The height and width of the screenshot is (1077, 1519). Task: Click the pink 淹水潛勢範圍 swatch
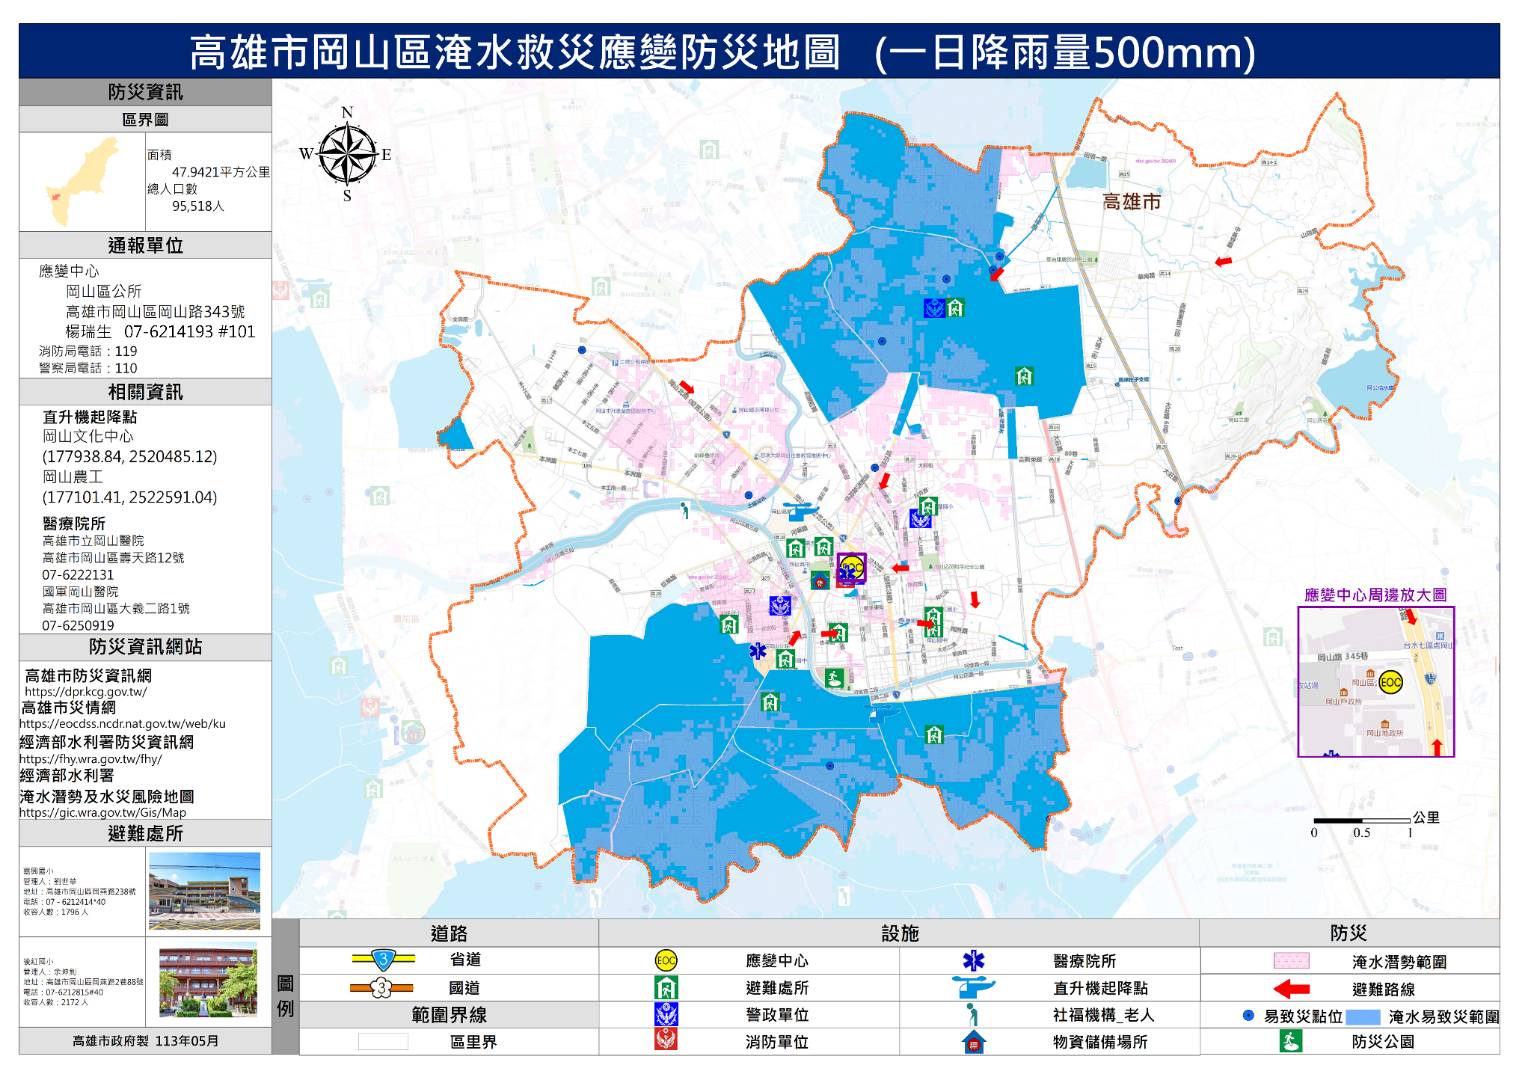click(1291, 961)
